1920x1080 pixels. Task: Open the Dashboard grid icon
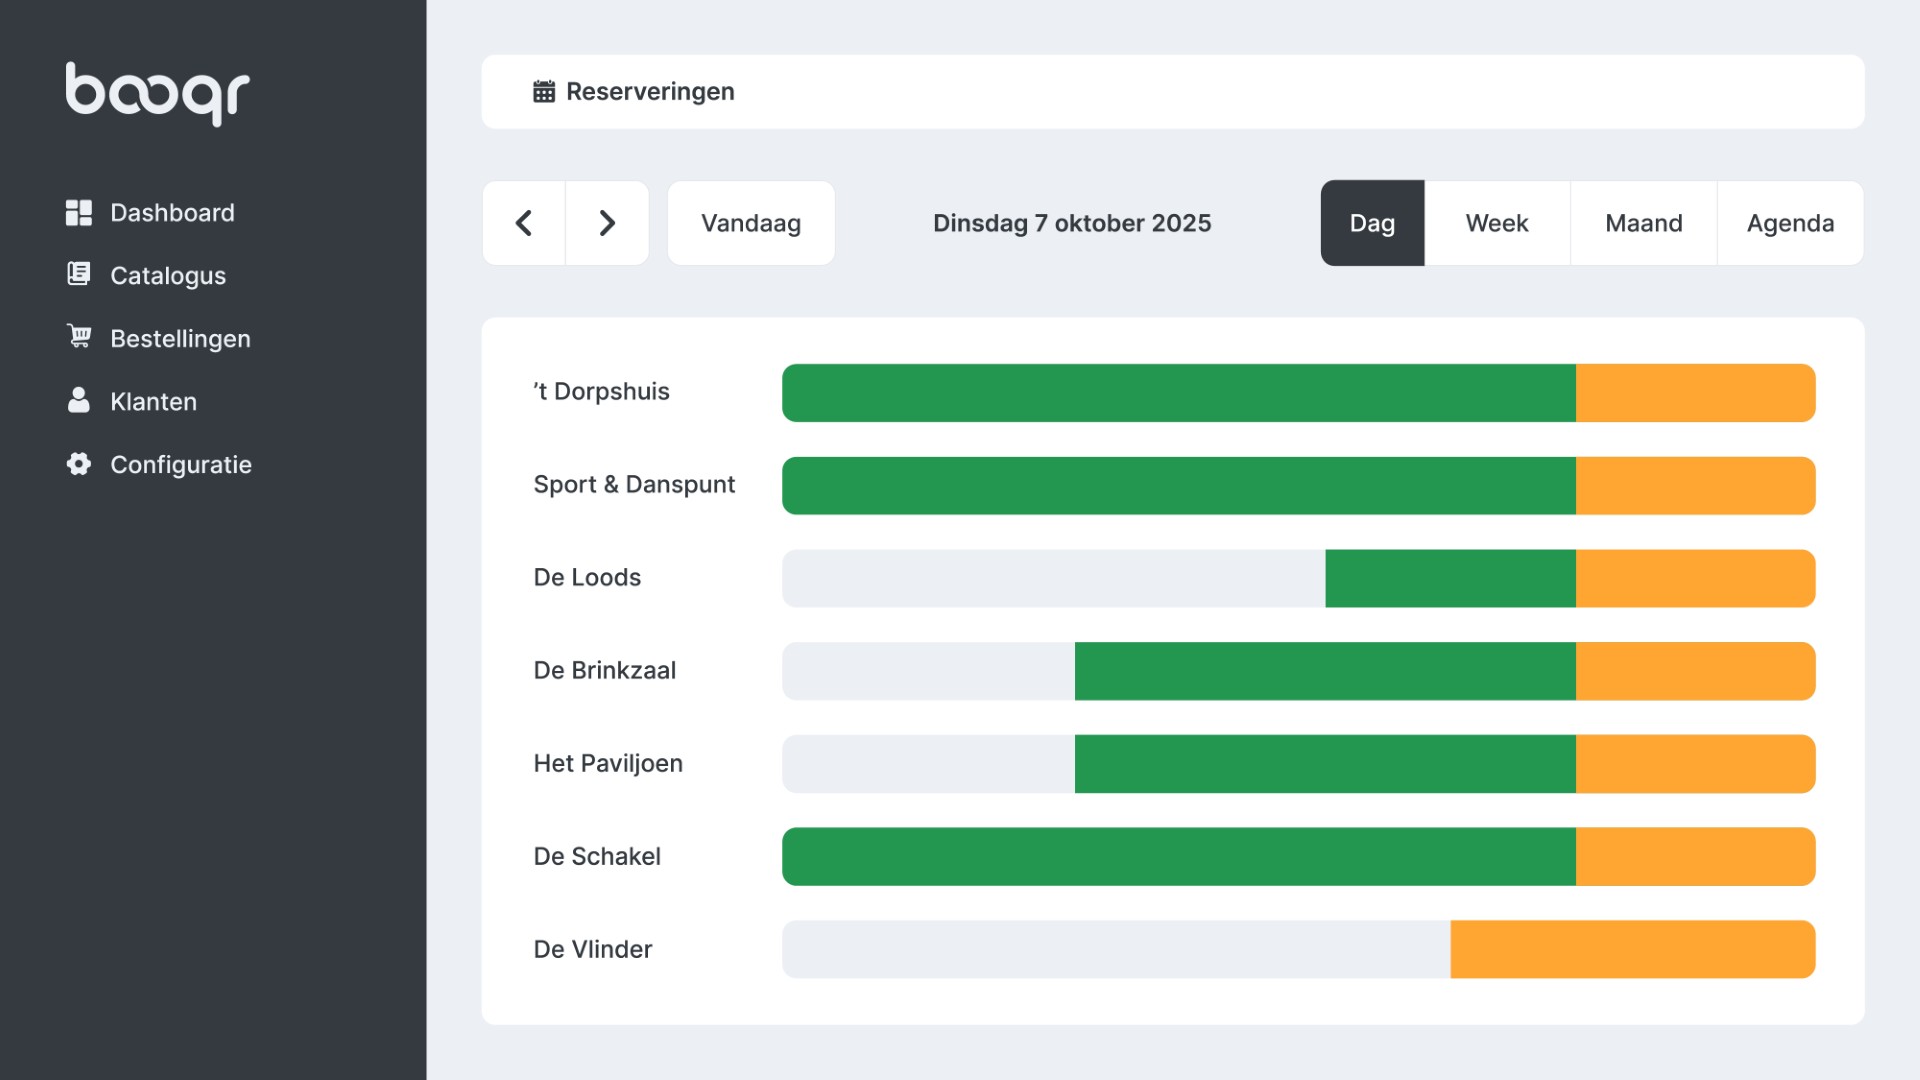coord(78,213)
